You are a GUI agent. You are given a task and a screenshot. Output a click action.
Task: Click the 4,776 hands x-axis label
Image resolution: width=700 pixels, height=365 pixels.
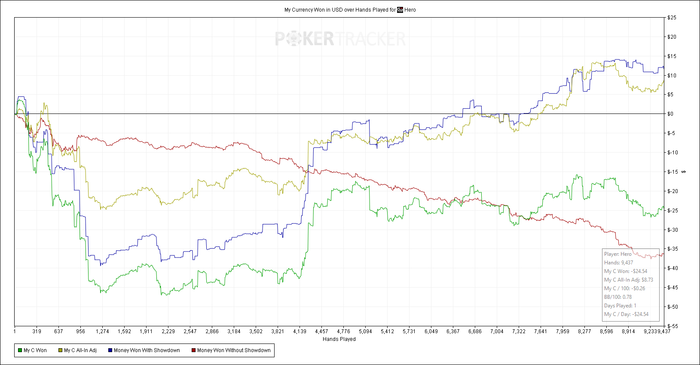pyautogui.click(x=343, y=332)
